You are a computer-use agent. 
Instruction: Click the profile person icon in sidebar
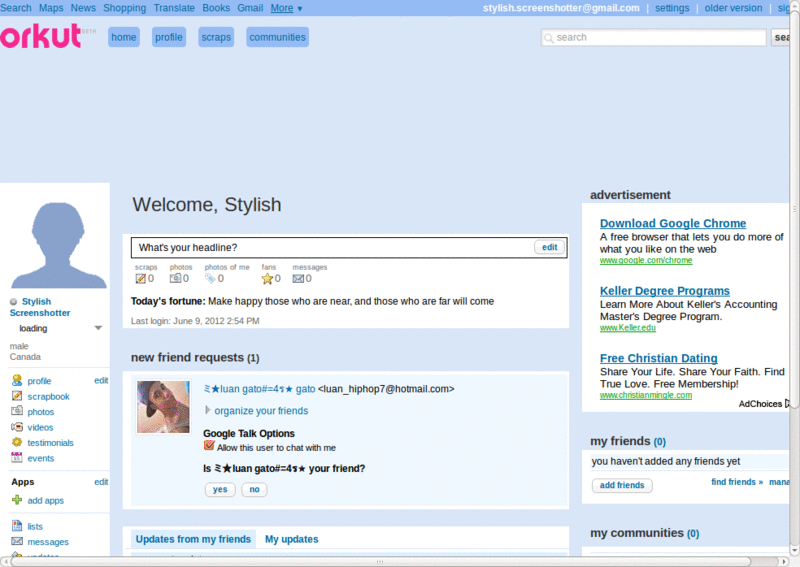[17, 380]
